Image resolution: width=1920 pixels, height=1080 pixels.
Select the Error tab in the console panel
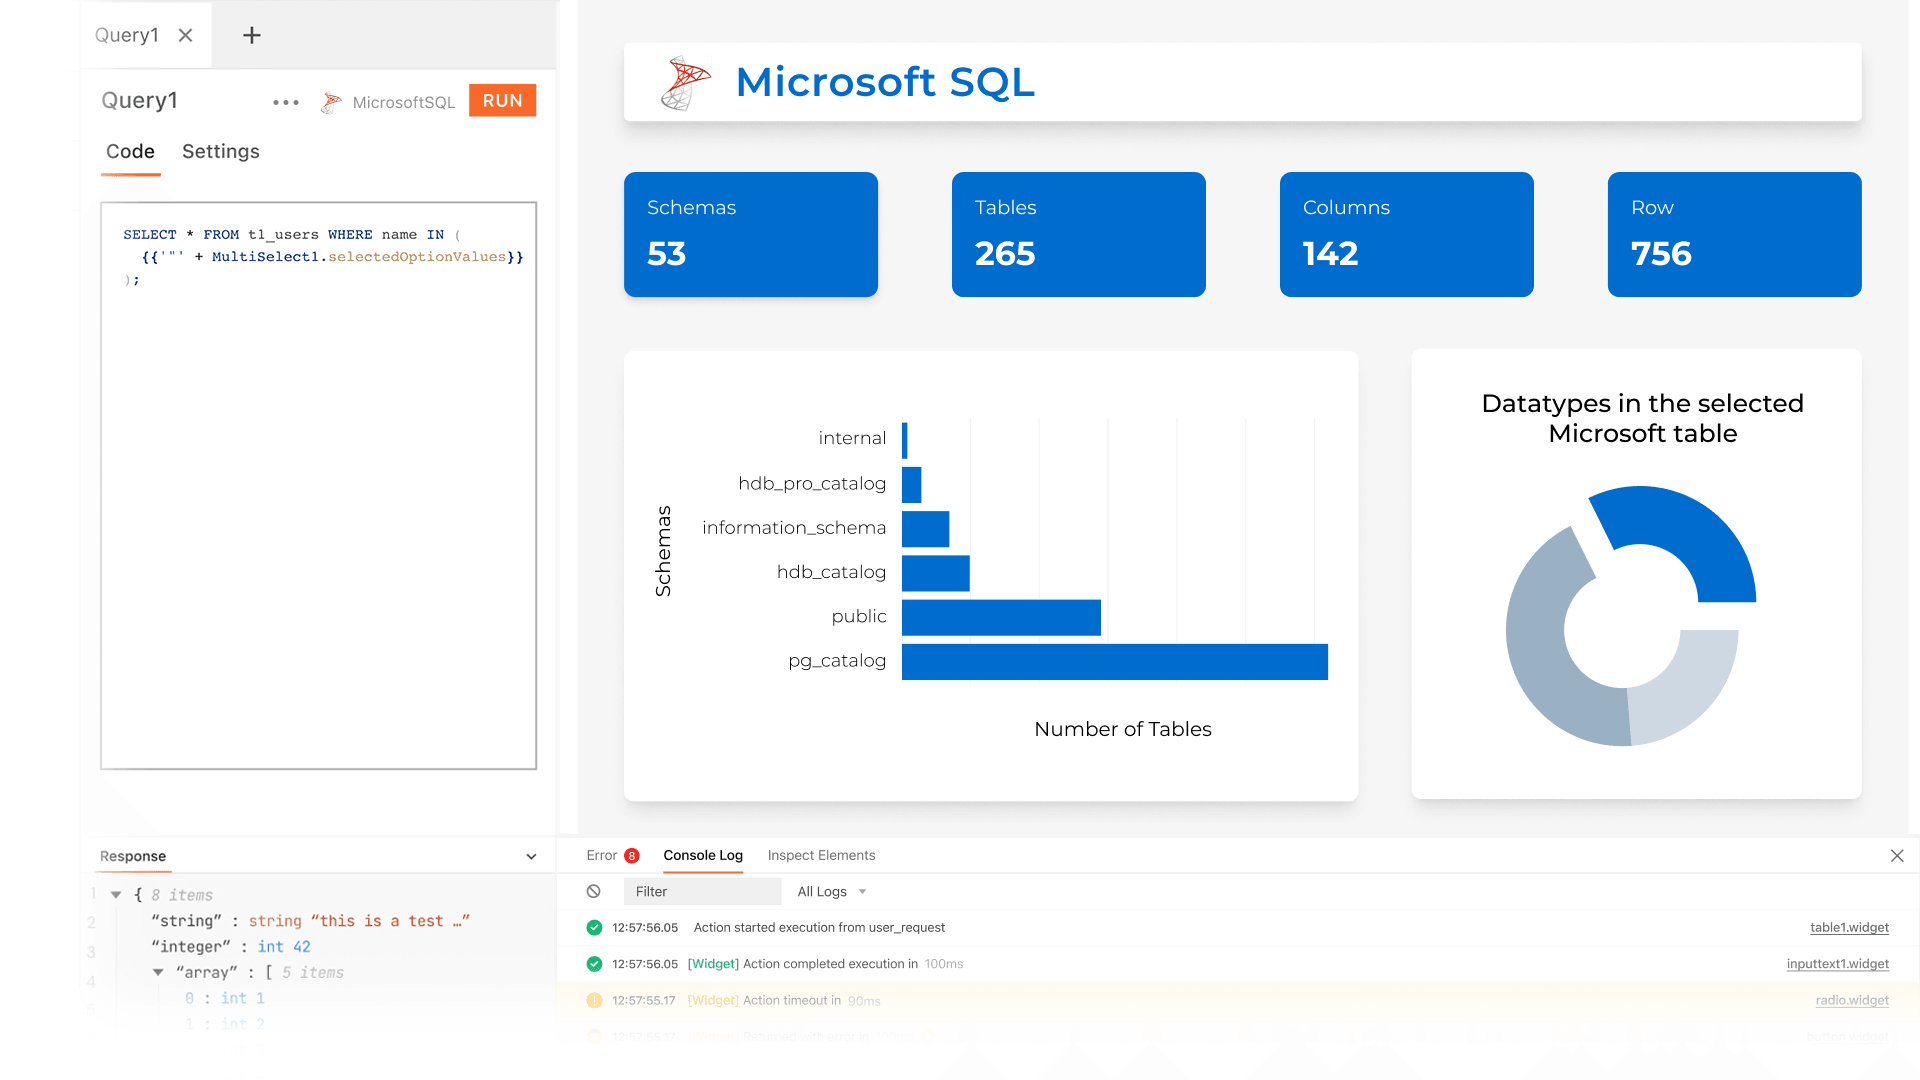tap(600, 855)
